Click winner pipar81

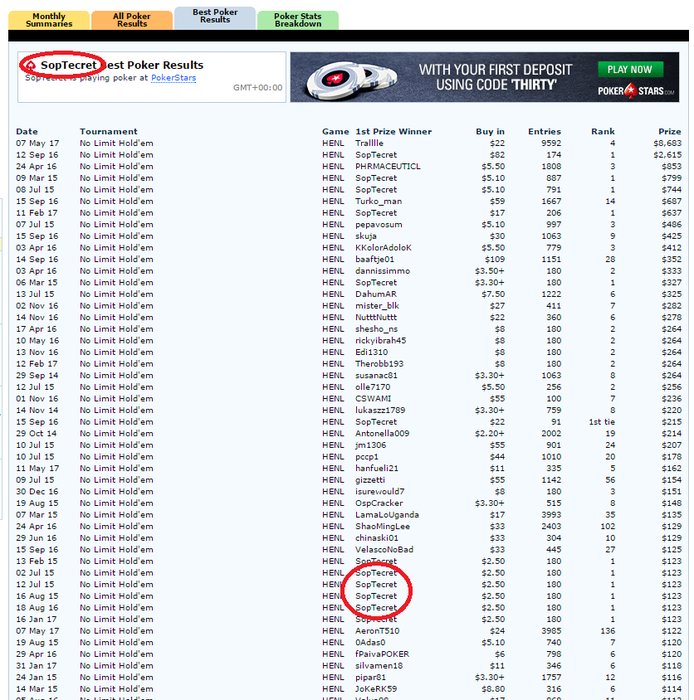click(370, 677)
